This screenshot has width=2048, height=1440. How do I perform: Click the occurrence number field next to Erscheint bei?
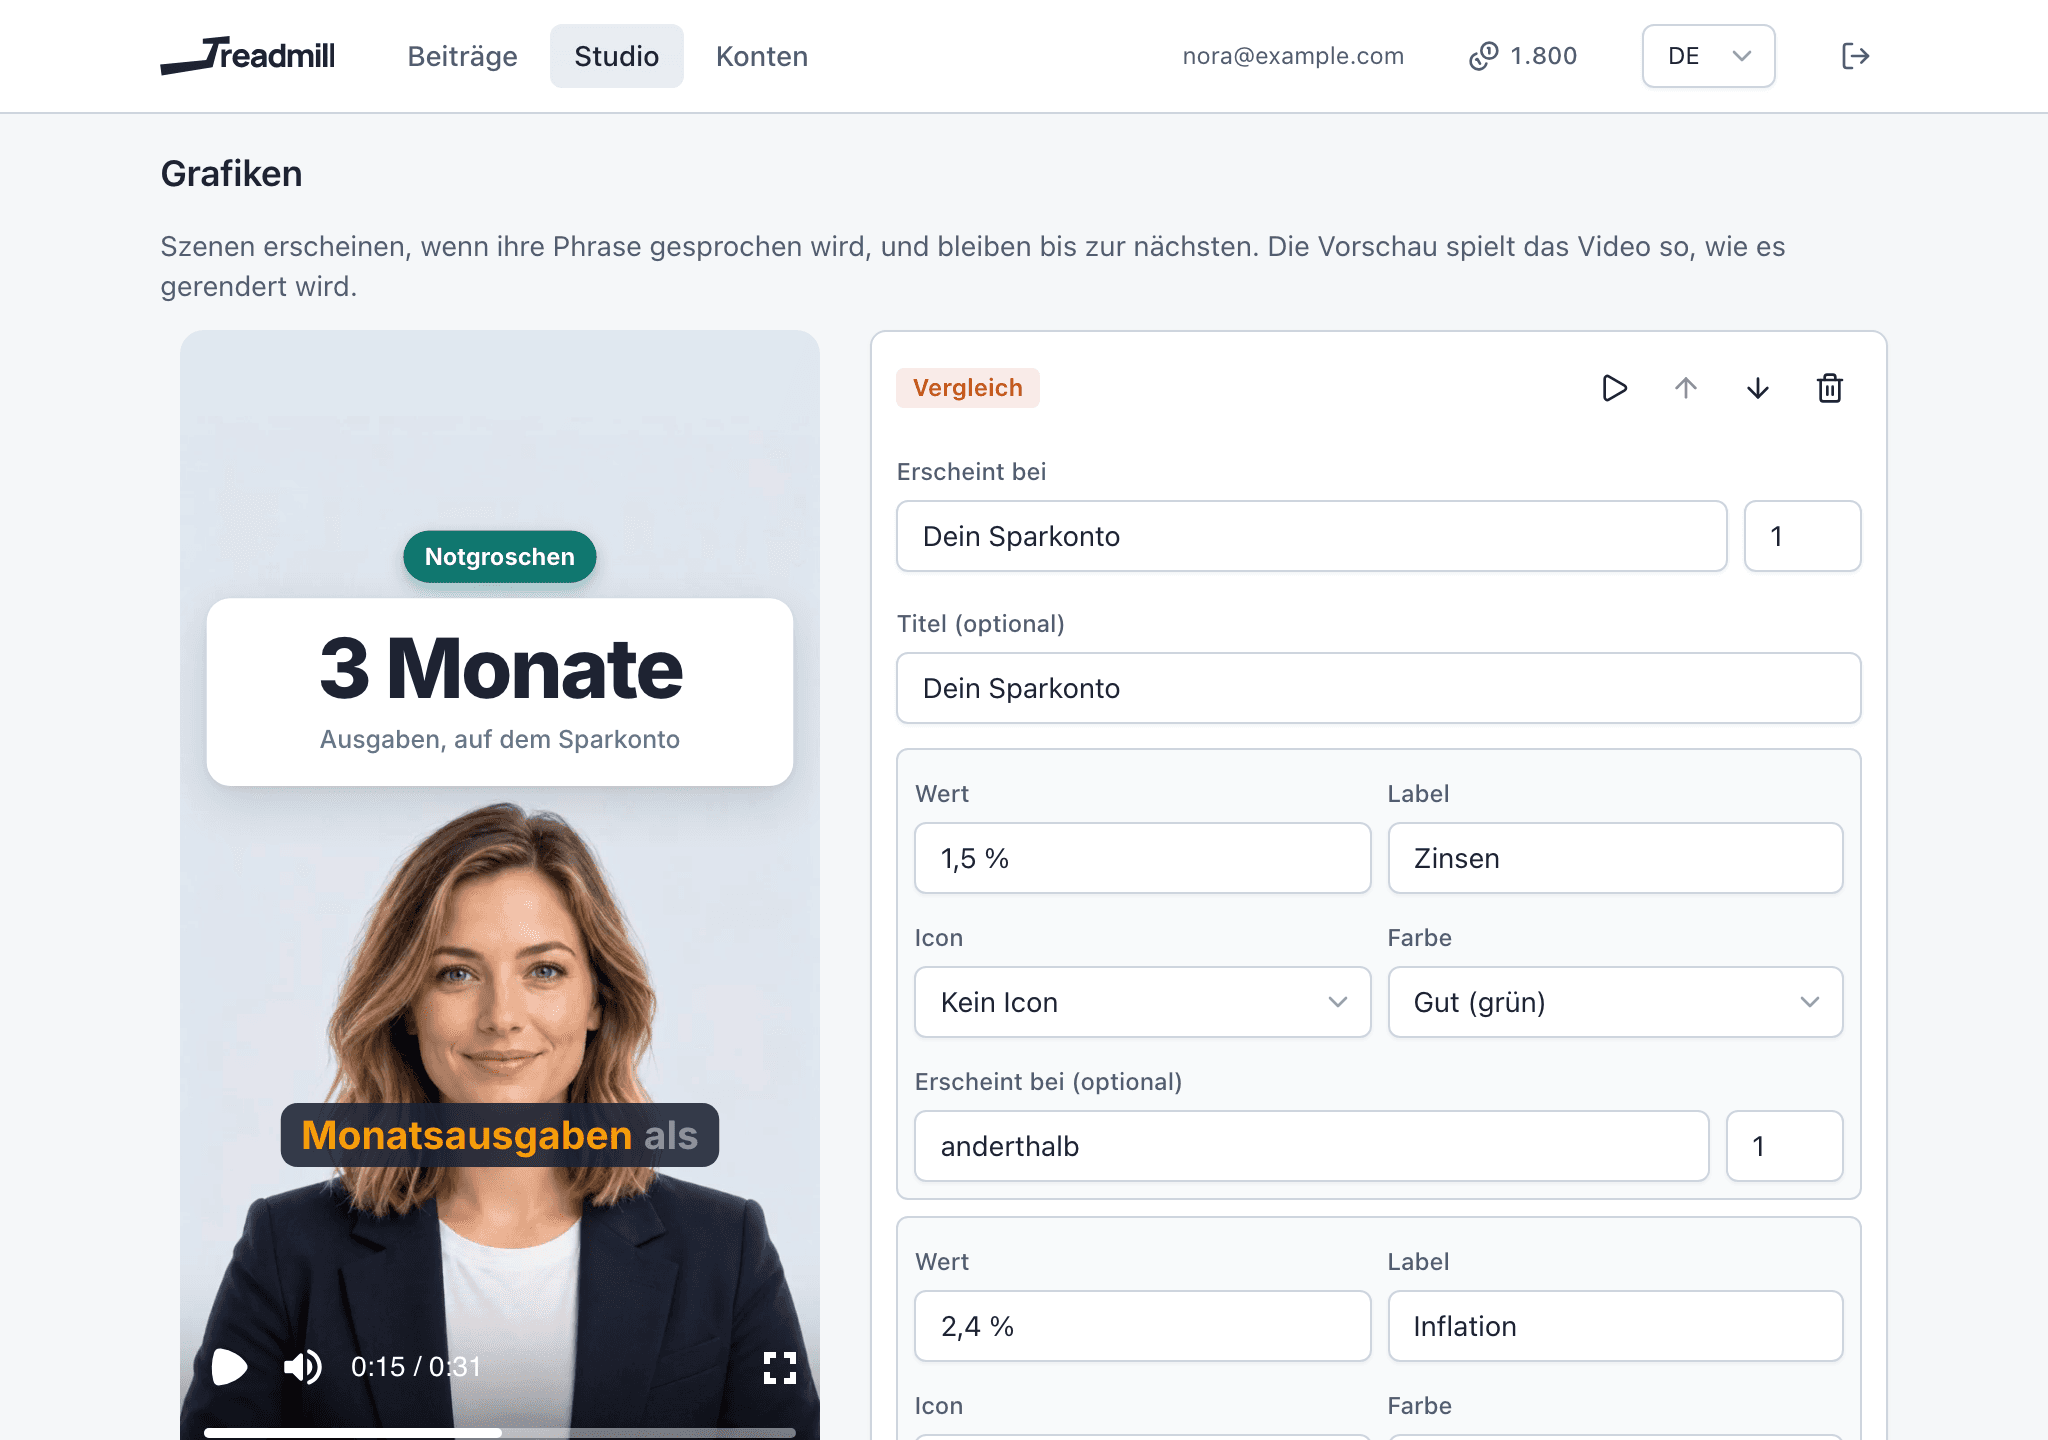(1802, 536)
